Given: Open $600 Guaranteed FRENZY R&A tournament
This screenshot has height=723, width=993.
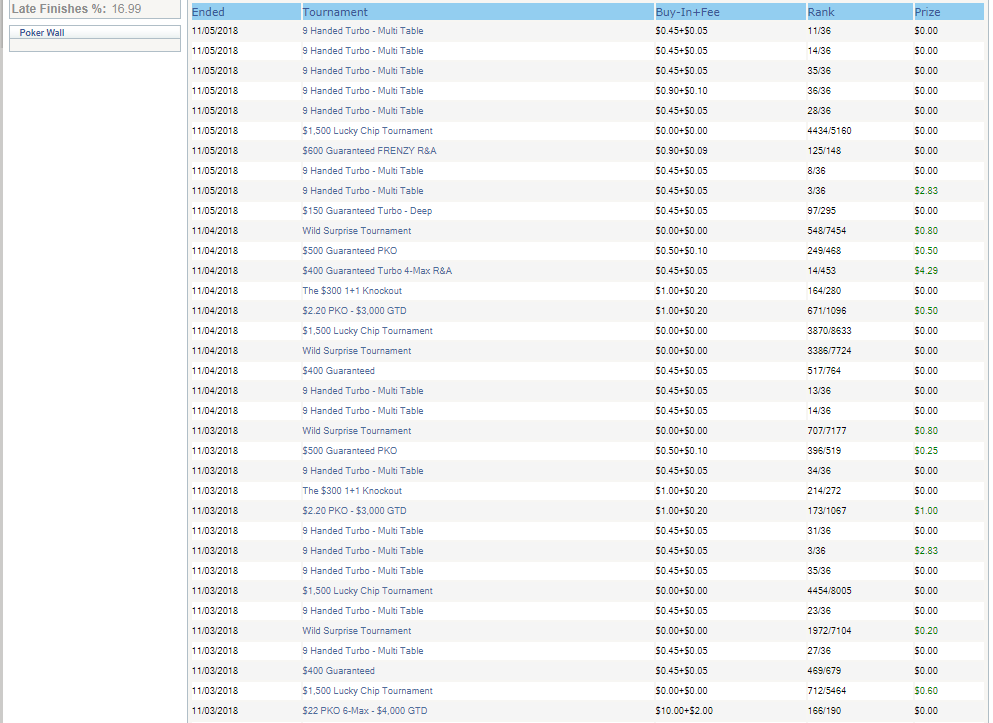Looking at the screenshot, I should click(369, 151).
